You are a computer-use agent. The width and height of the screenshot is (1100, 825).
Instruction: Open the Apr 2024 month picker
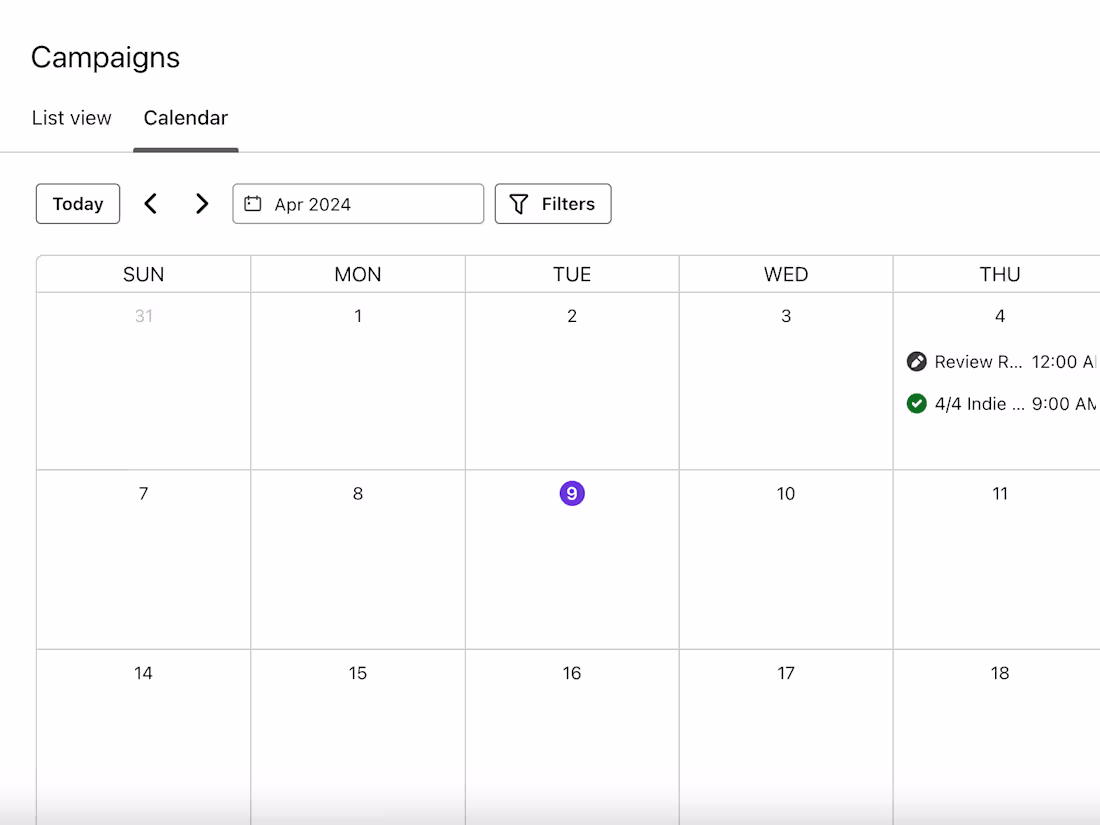pos(358,204)
